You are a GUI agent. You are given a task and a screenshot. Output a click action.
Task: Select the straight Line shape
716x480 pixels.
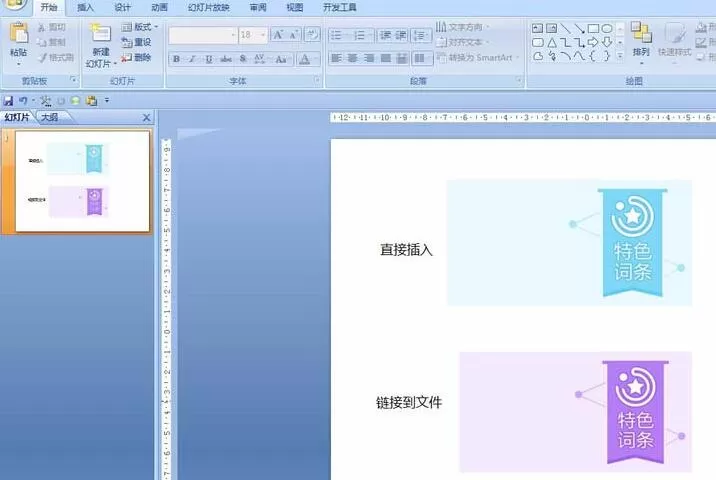tap(565, 28)
